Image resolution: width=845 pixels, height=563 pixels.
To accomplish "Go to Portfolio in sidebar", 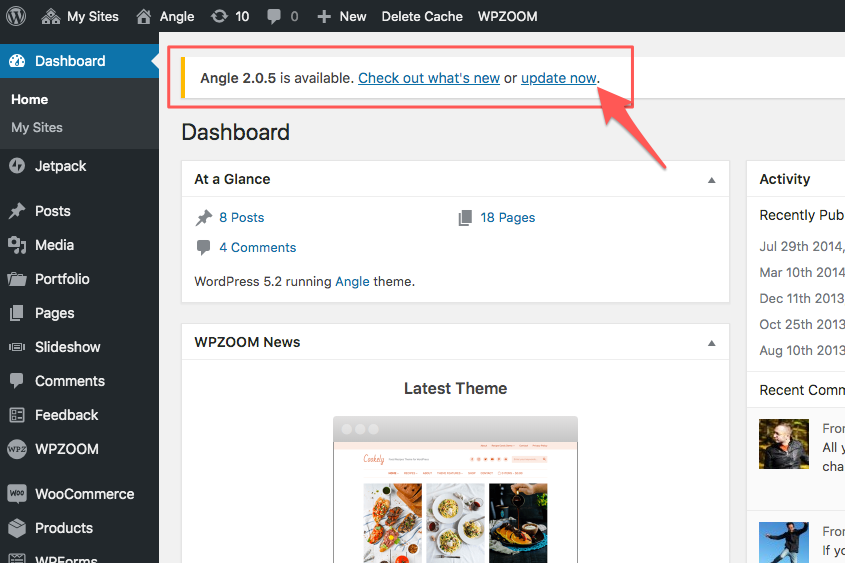I will (x=62, y=279).
